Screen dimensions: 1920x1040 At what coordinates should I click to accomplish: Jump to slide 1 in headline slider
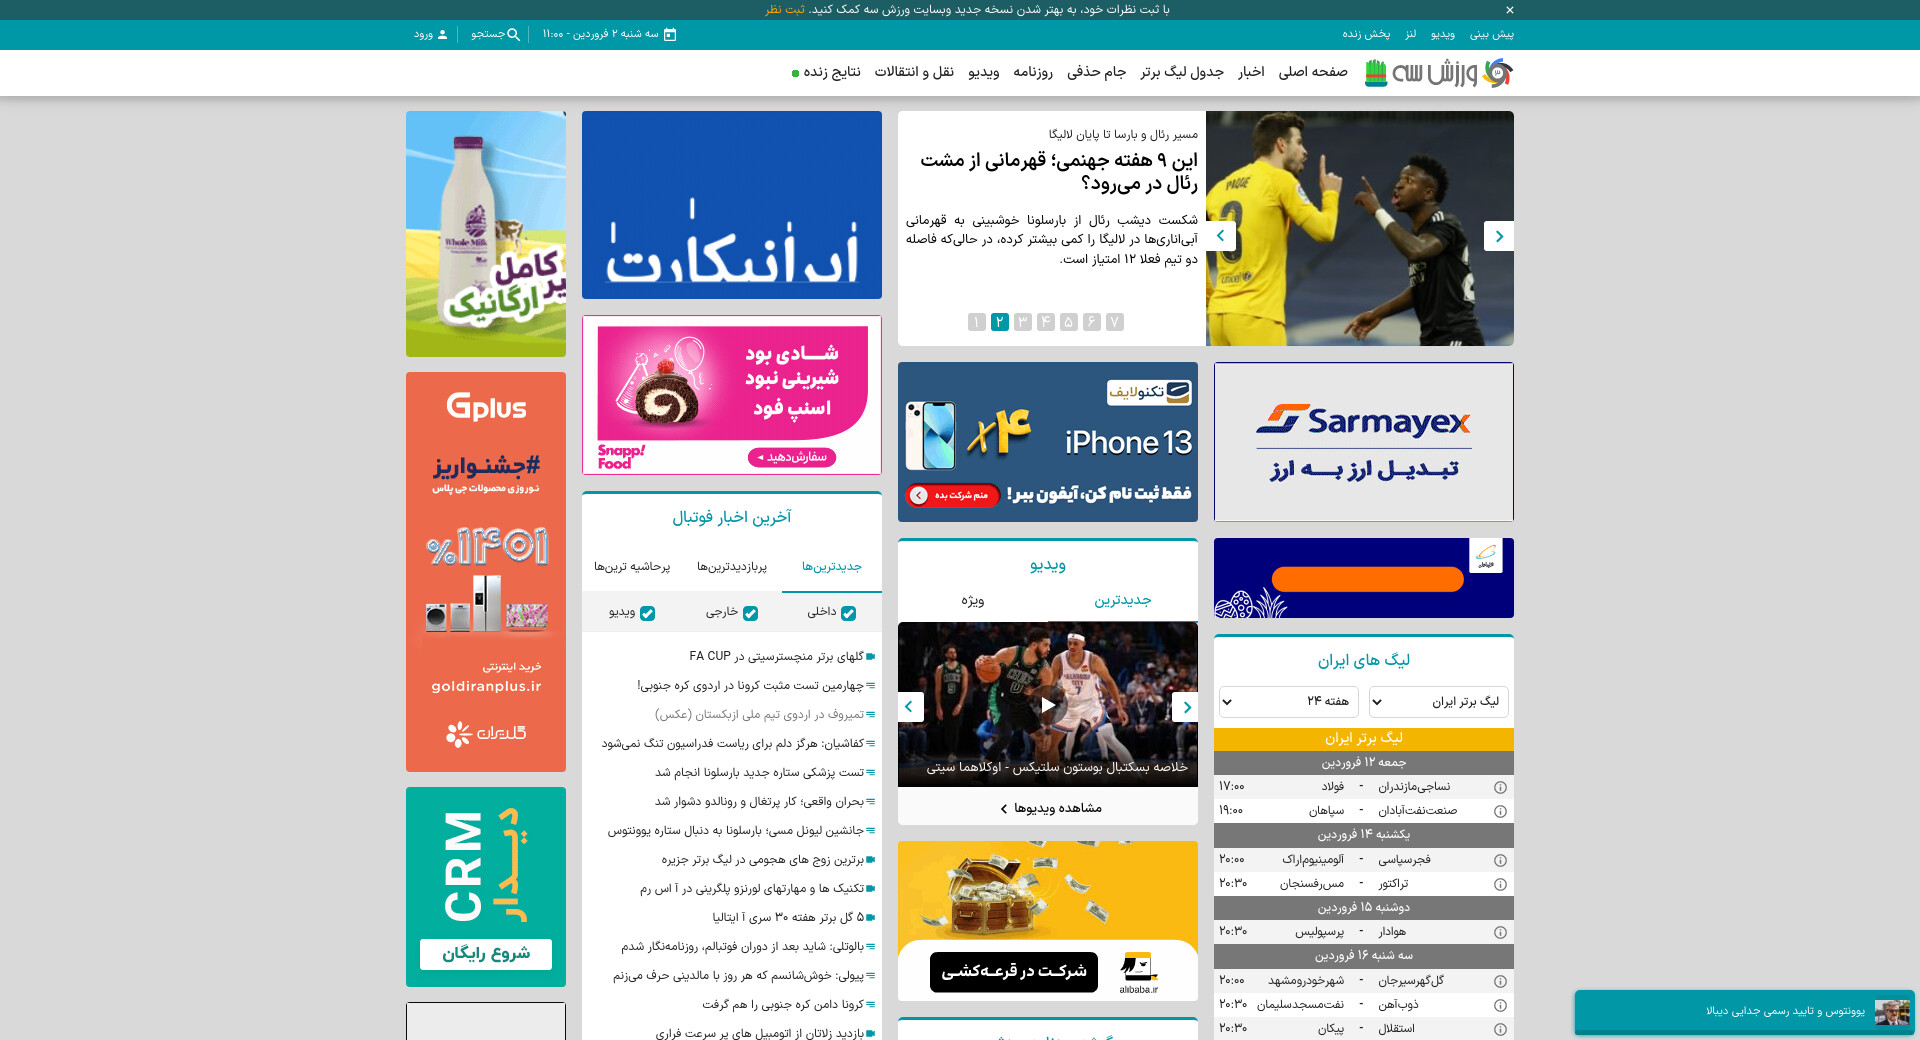977,322
